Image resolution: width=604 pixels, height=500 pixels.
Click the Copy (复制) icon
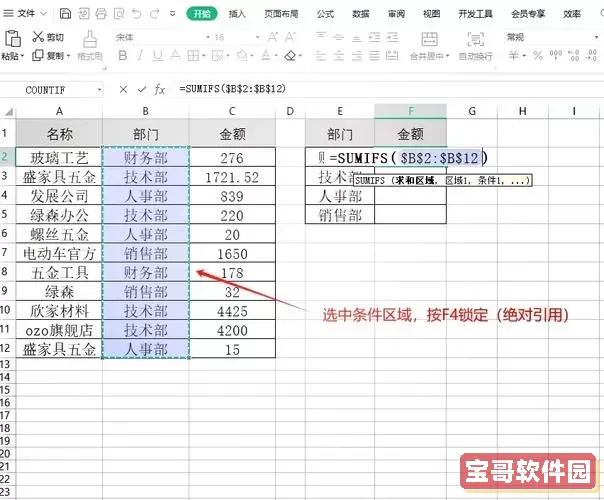(x=38, y=55)
